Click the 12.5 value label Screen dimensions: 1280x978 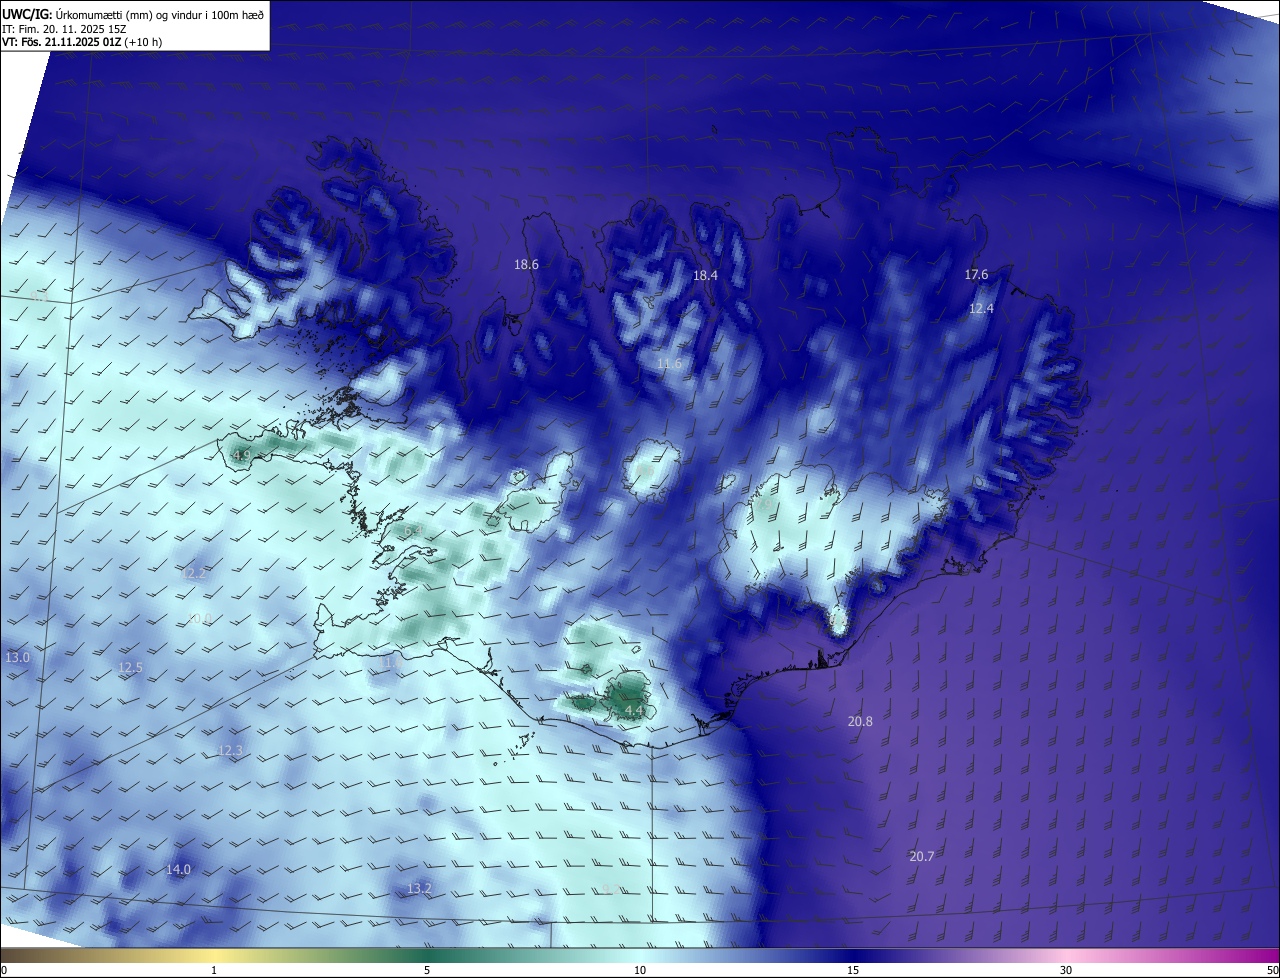(130, 668)
